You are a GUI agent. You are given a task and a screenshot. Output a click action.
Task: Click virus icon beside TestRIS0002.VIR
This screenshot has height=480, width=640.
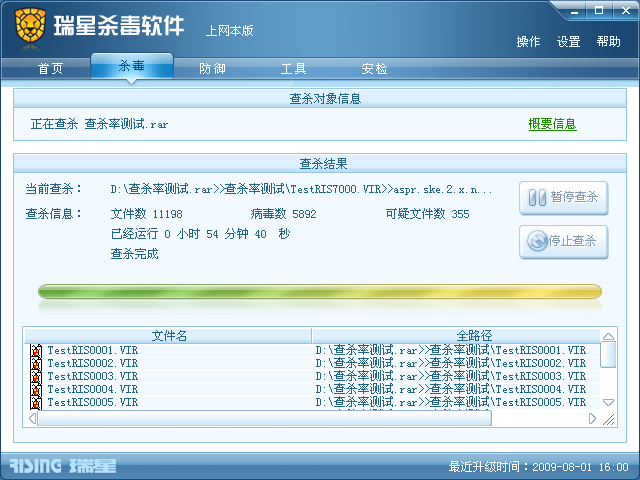(36, 364)
